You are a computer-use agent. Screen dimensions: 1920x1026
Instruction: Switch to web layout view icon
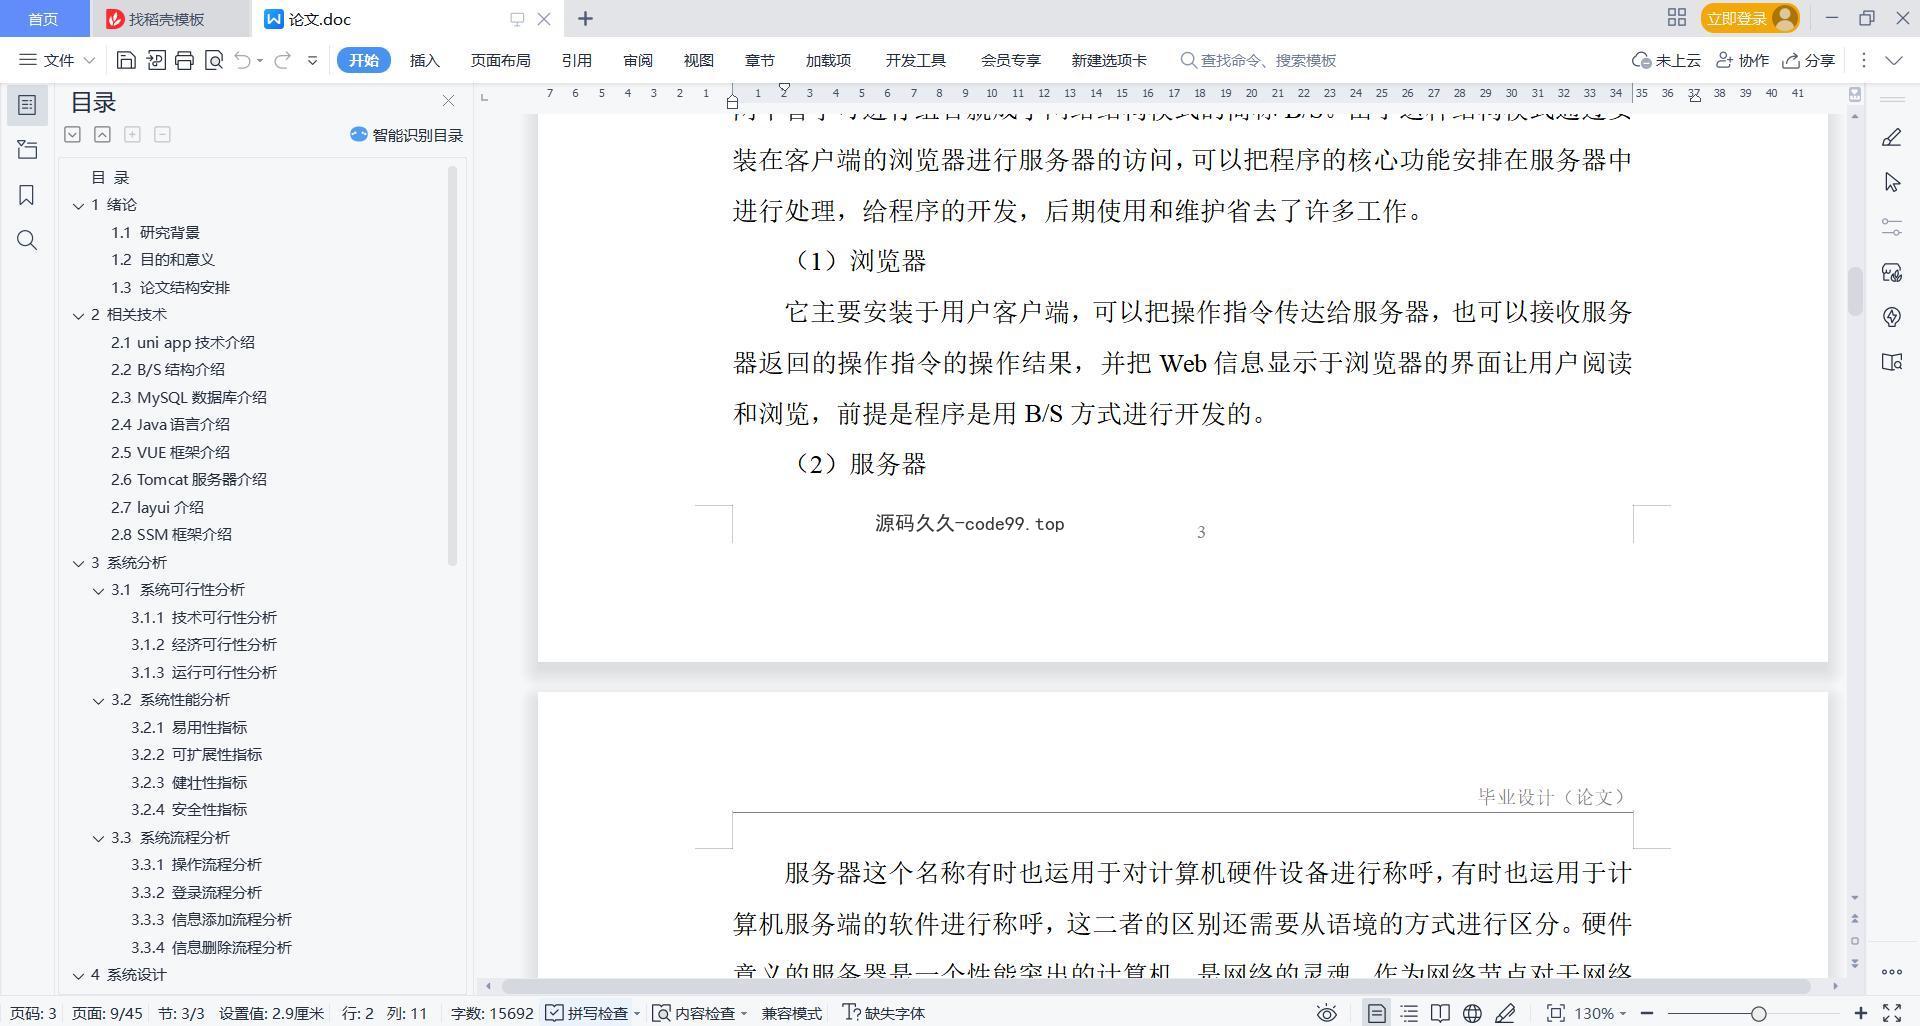(x=1472, y=1013)
